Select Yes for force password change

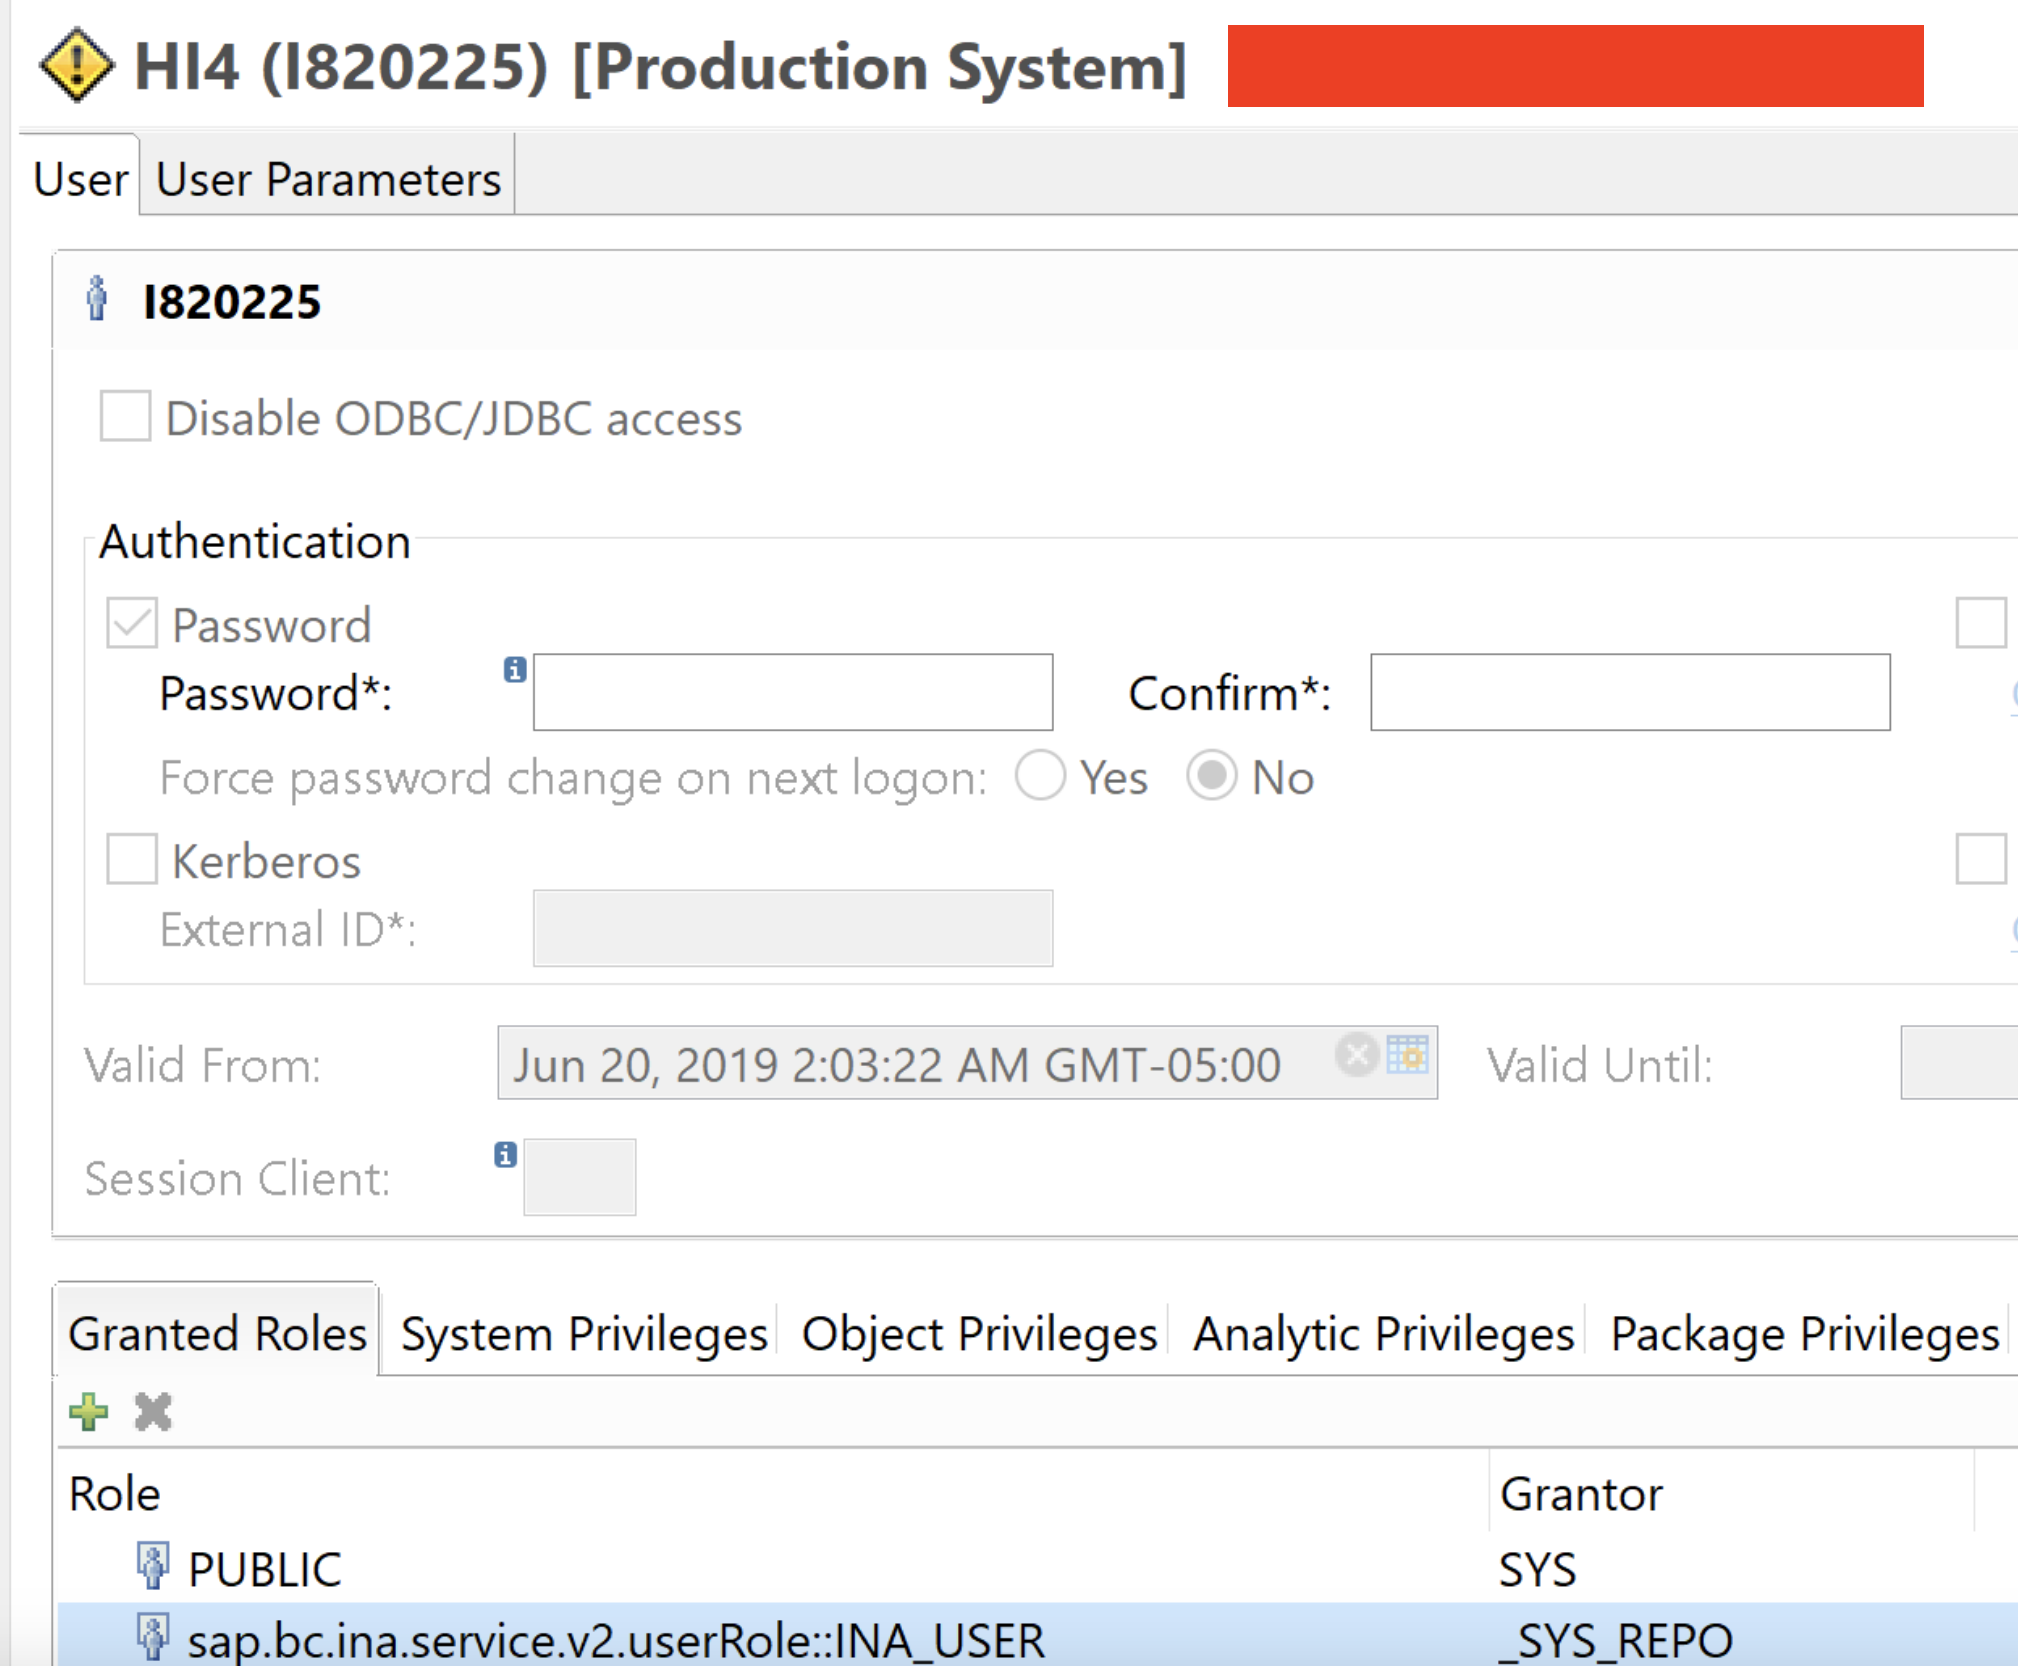(x=1040, y=777)
